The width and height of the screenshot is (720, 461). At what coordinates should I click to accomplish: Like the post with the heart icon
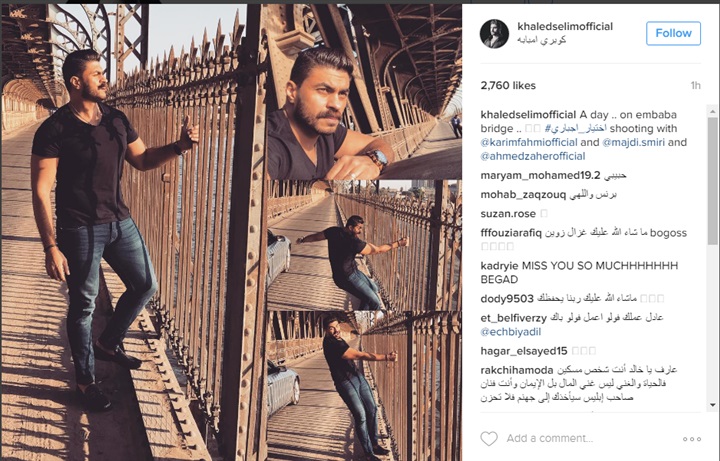pyautogui.click(x=489, y=439)
